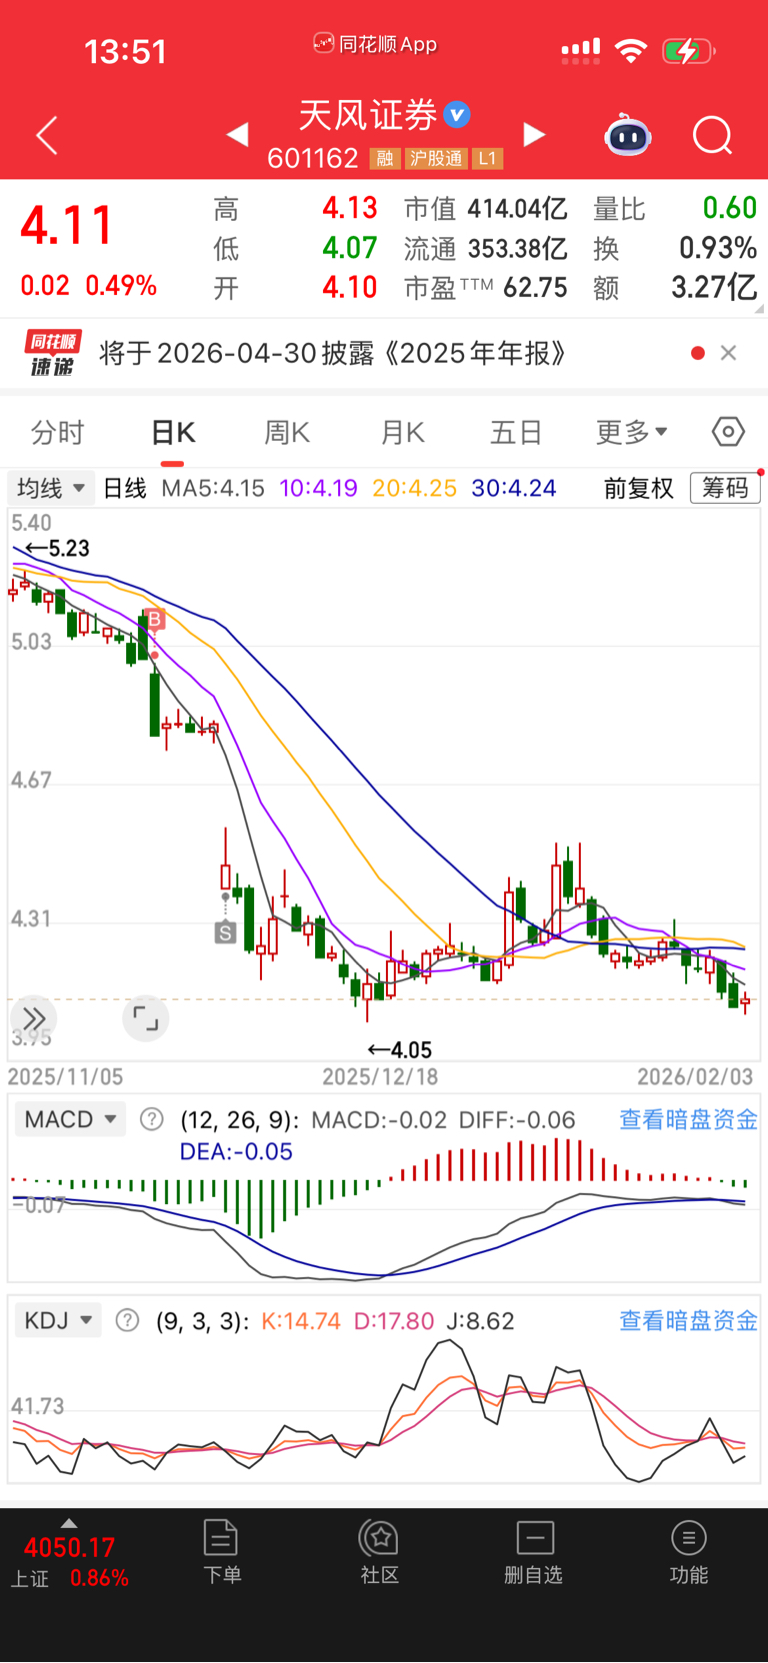The width and height of the screenshot is (768, 1663).
Task: Toggle the 前复权 price adjustment setting
Action: (639, 488)
